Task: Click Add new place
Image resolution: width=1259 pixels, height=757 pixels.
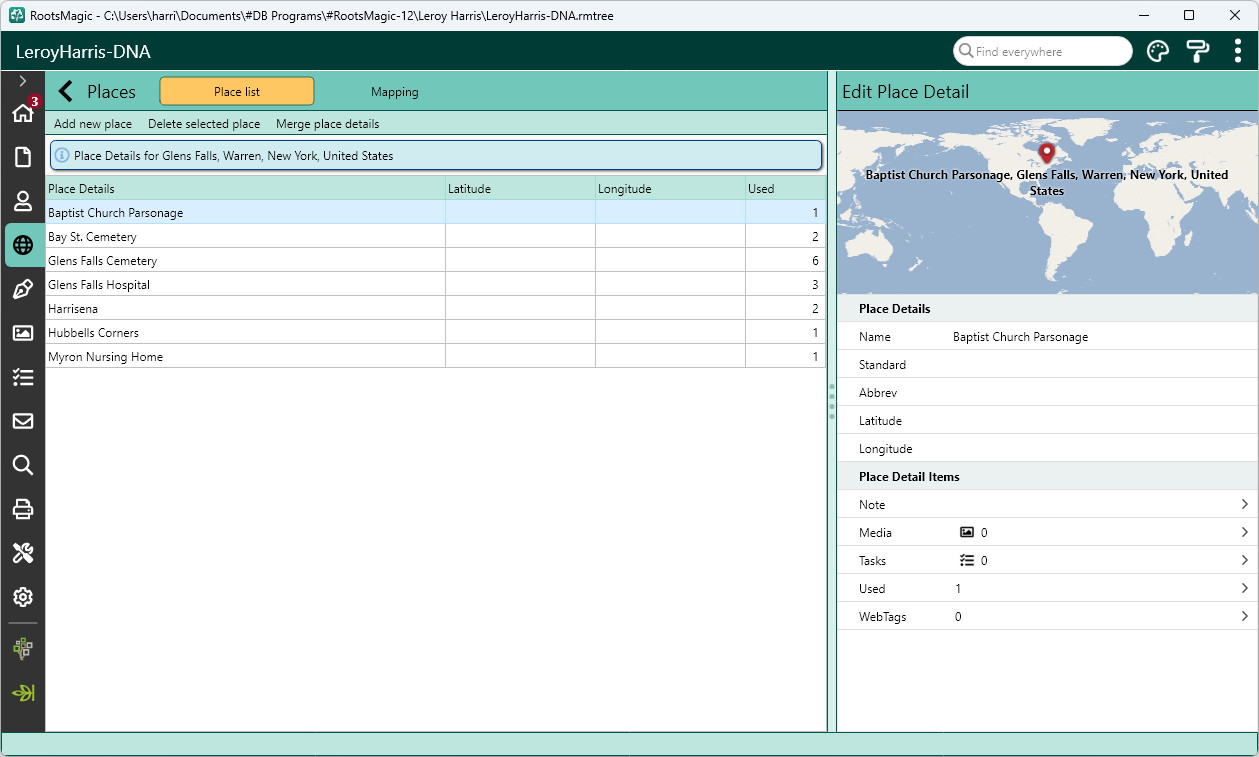Action: point(93,124)
